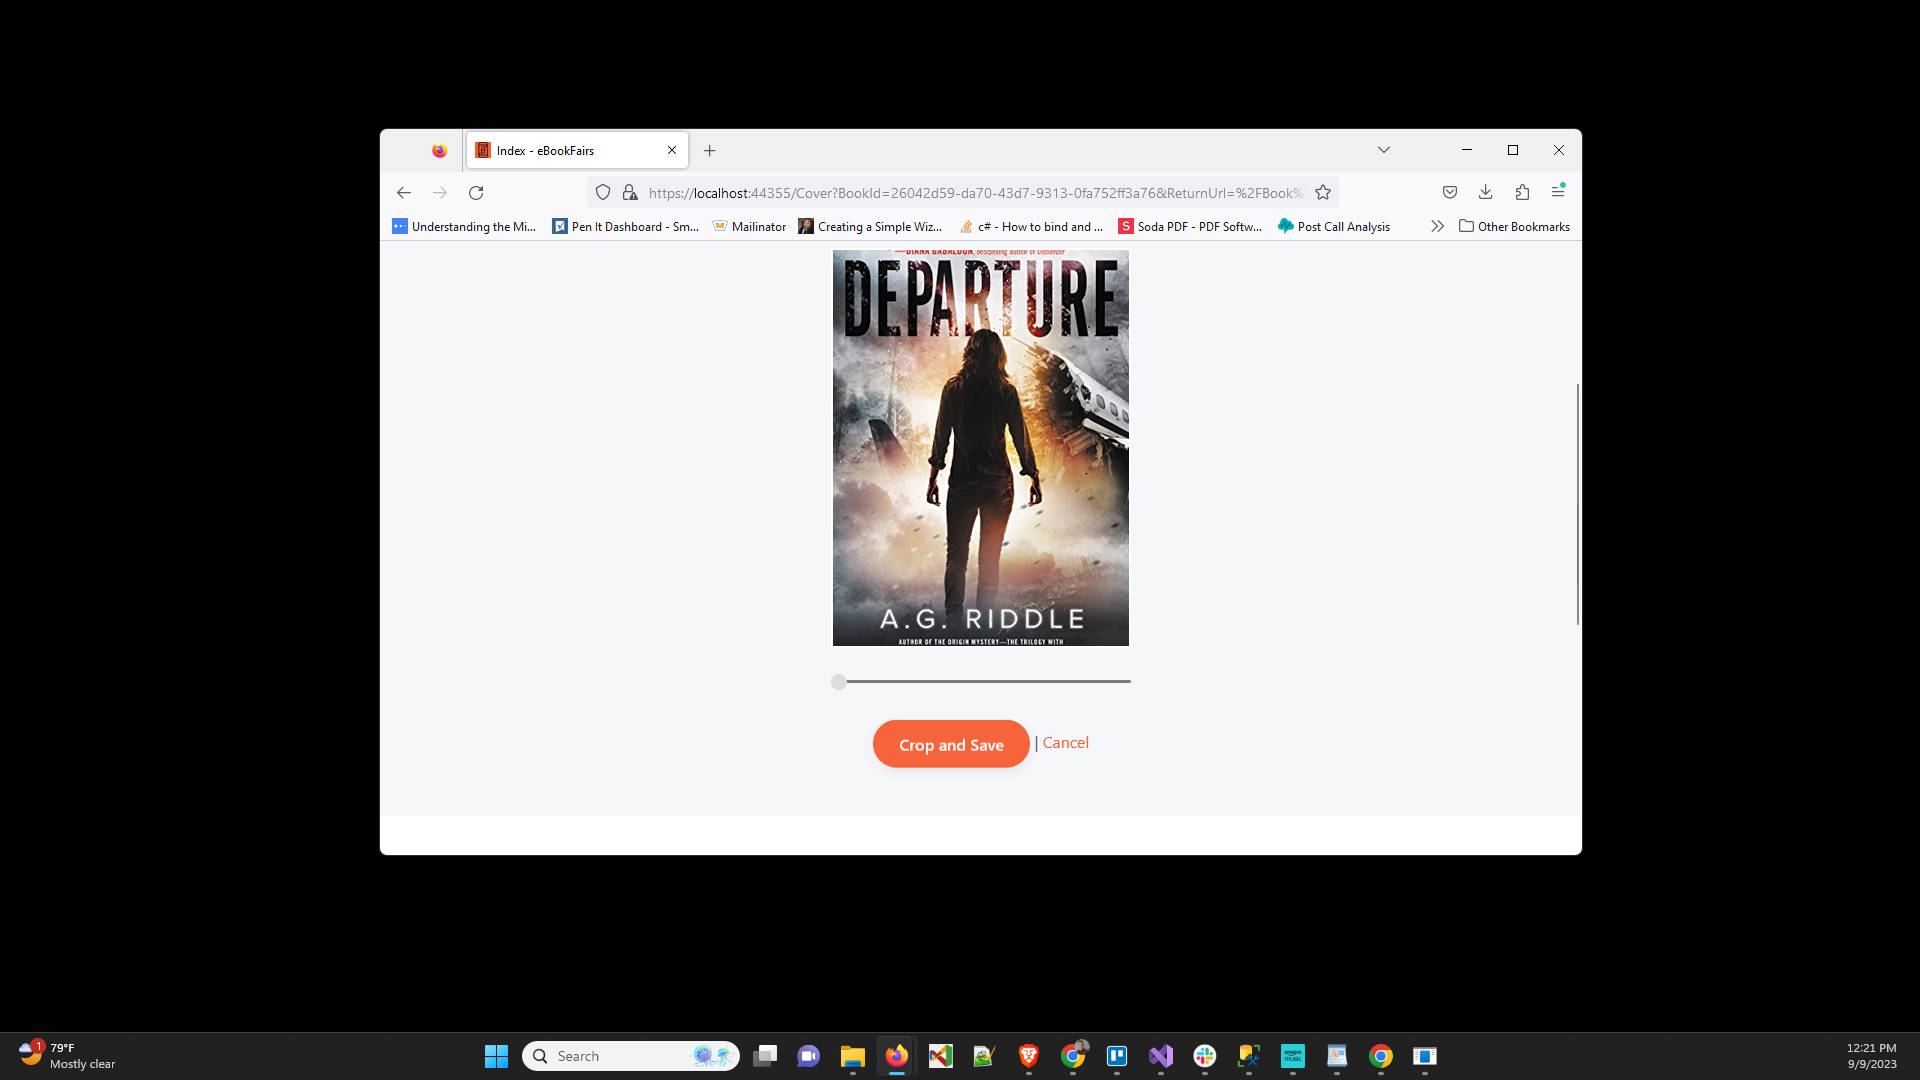Viewport: 1920px width, 1080px height.
Task: Open the list of all tabs
Action: pos(1383,150)
